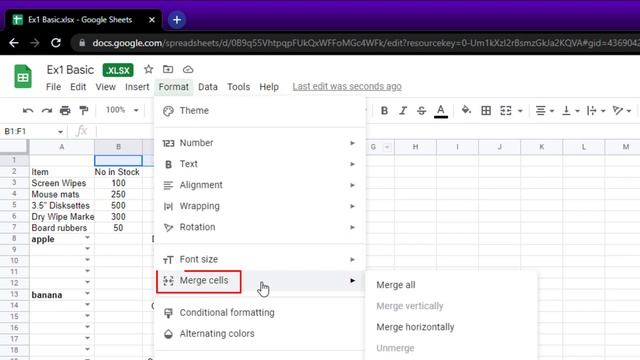Open the Fill color picker
The height and width of the screenshot is (360, 640).
pos(466,110)
